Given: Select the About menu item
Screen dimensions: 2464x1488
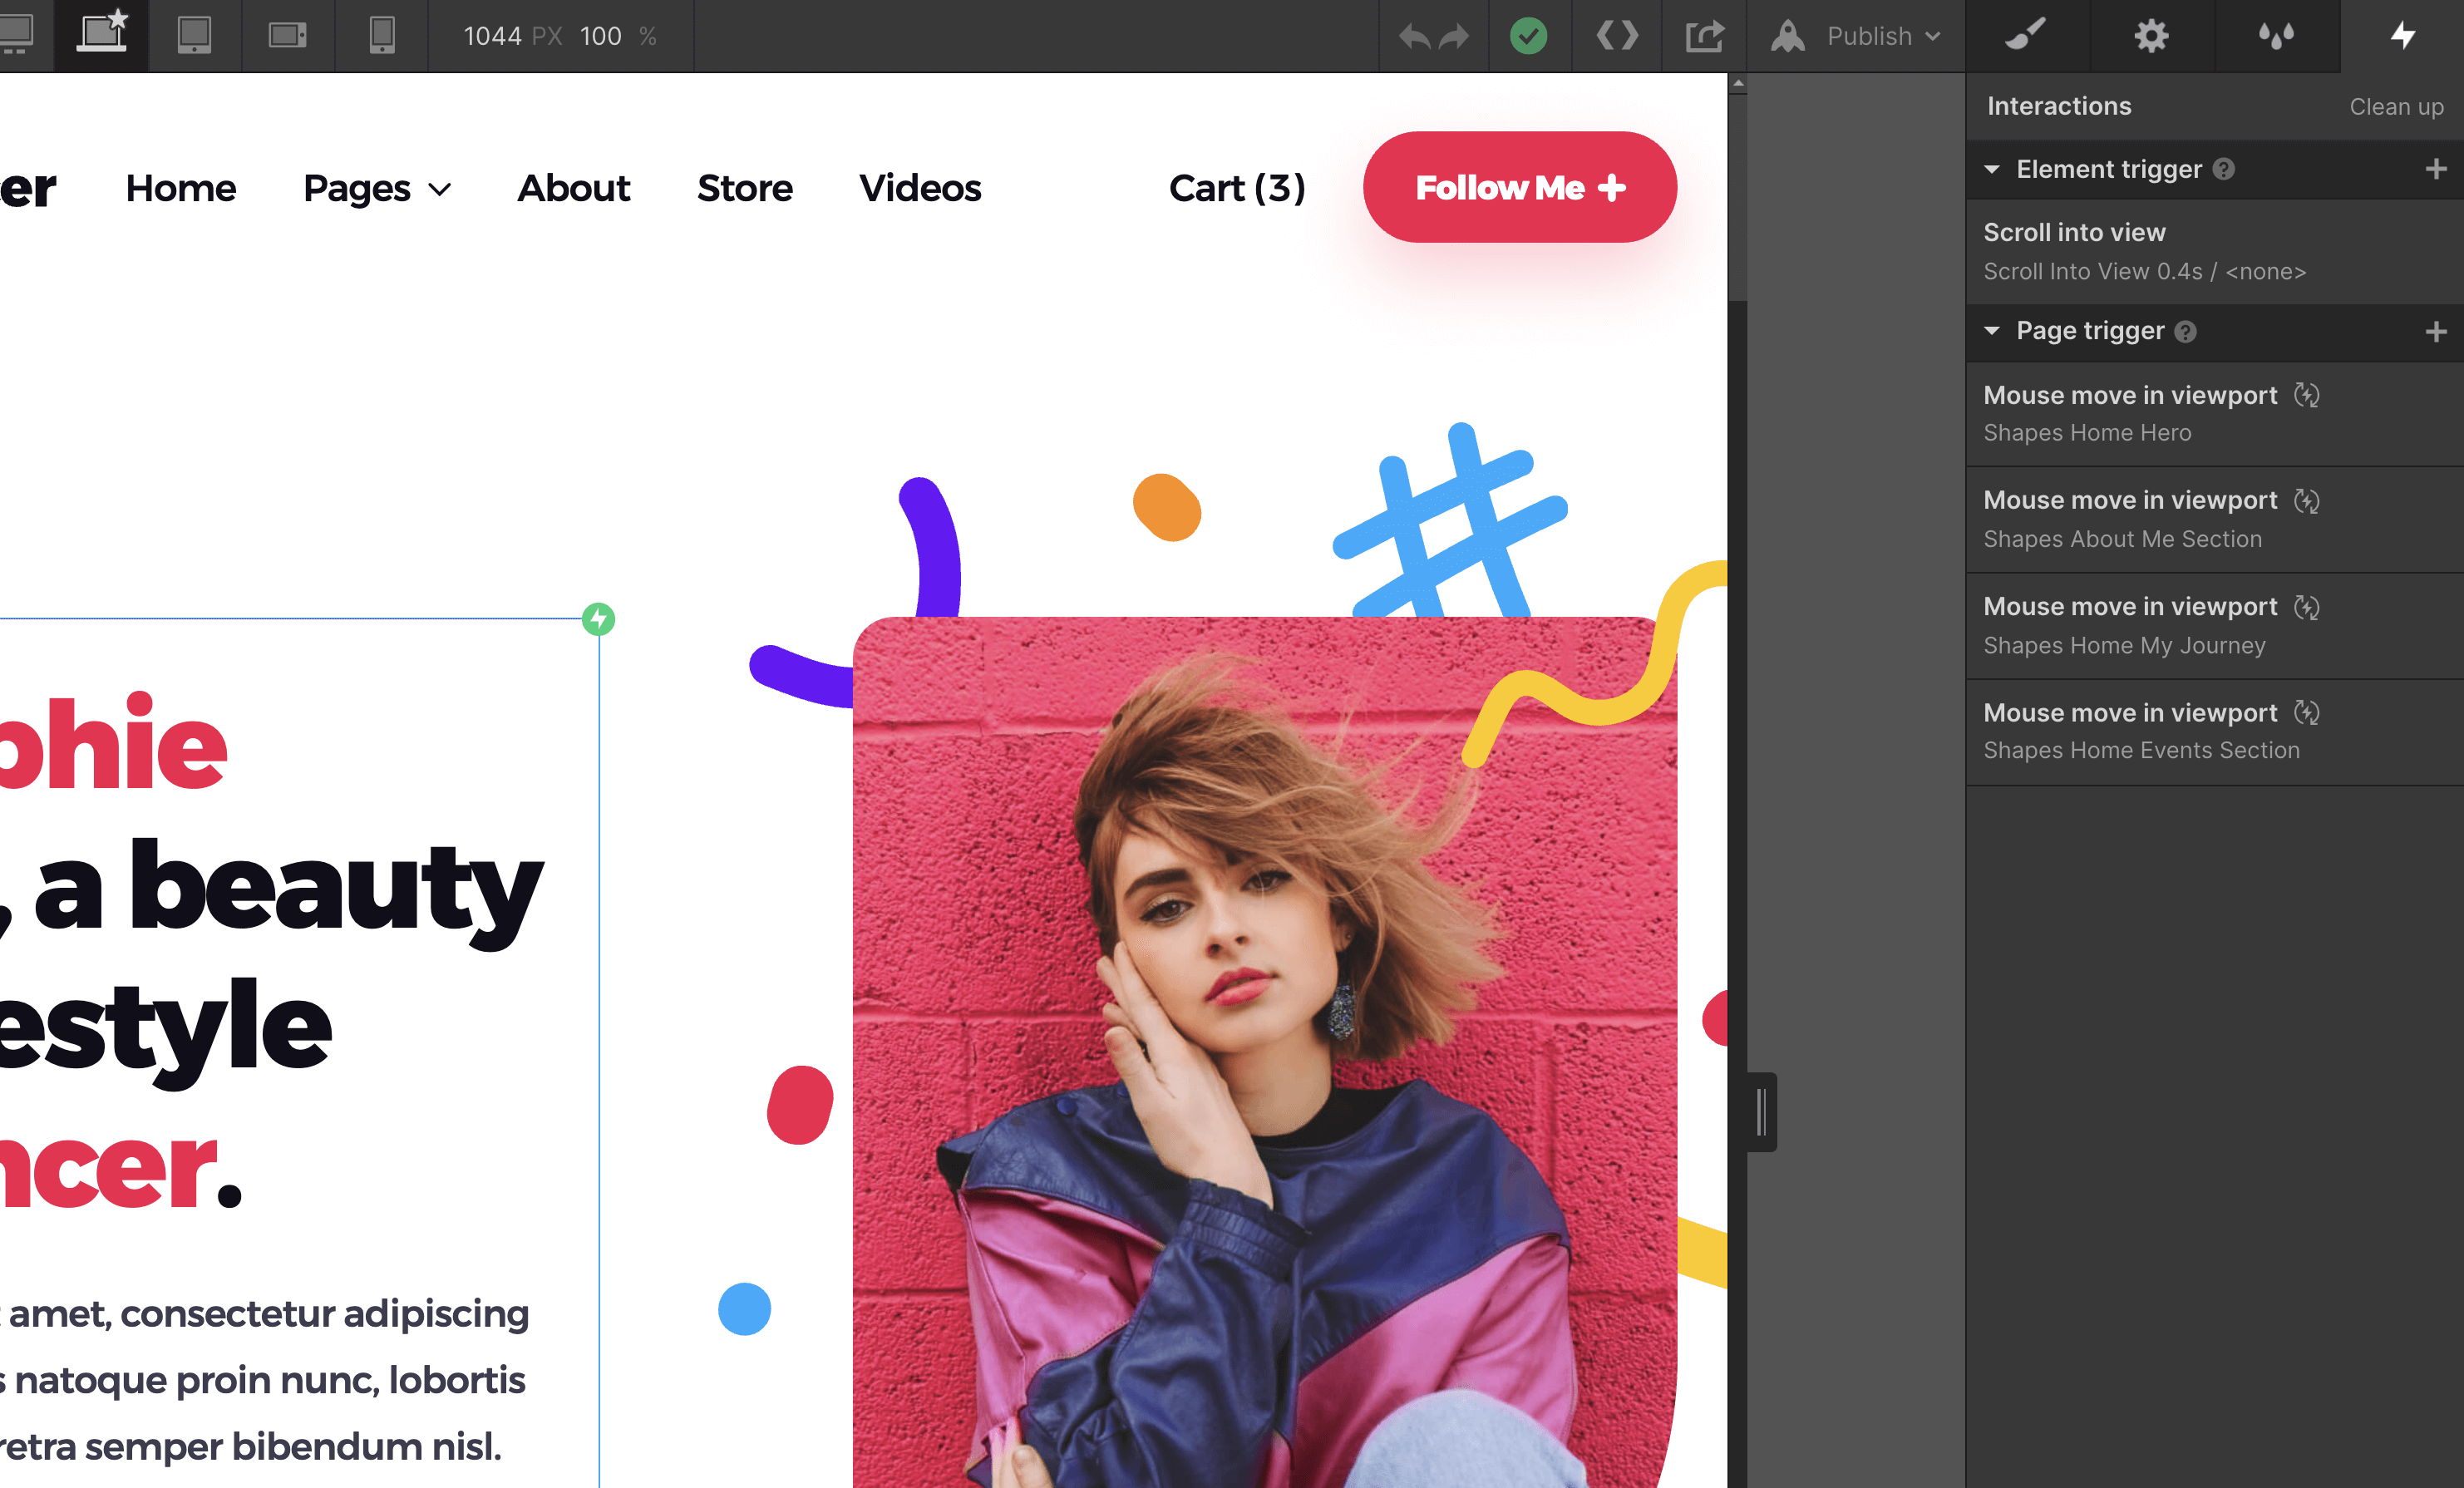Looking at the screenshot, I should (x=573, y=188).
